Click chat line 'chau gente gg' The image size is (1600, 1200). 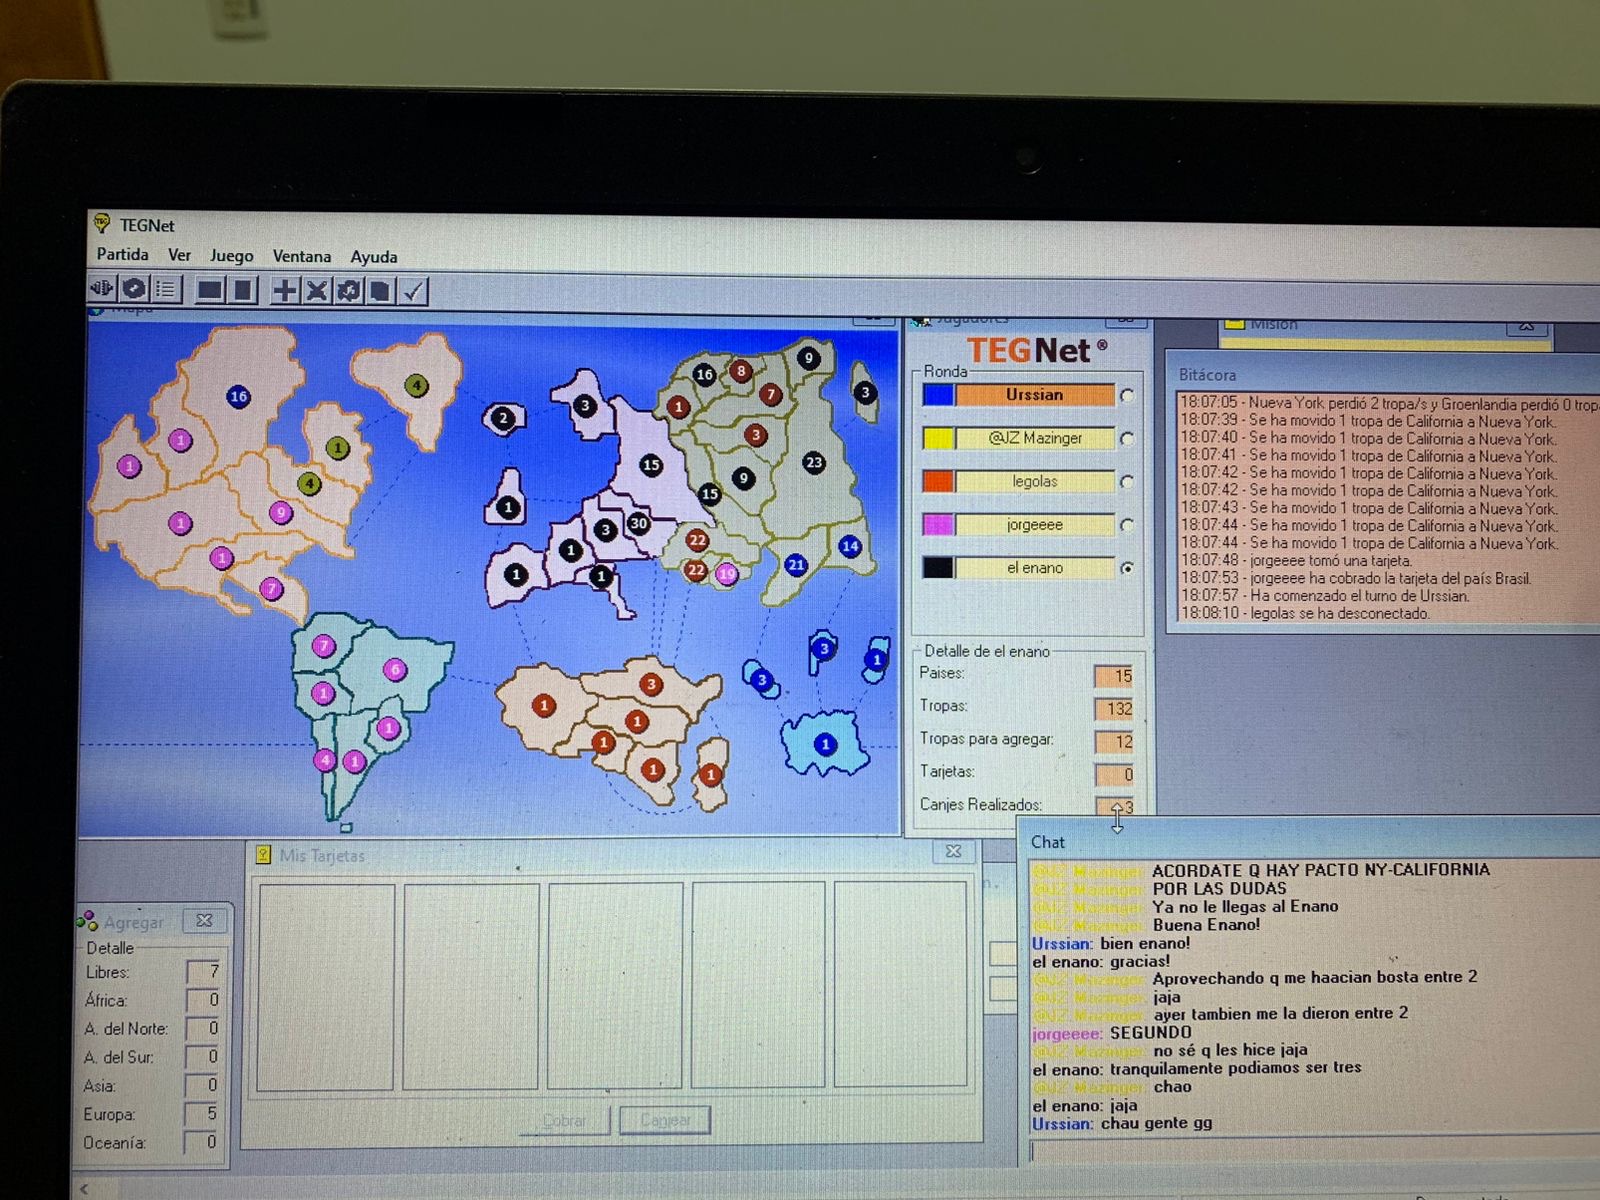[1156, 1123]
